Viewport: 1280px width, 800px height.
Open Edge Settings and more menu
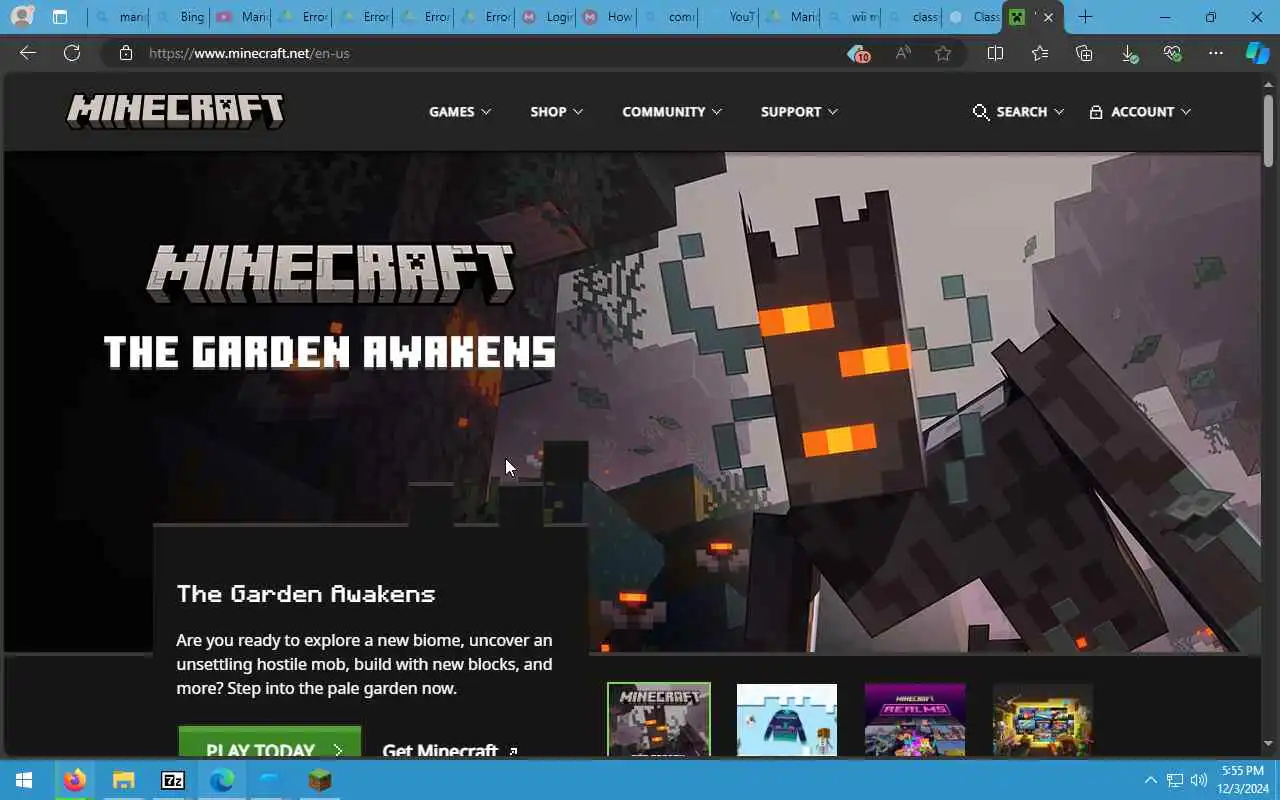[1216, 53]
